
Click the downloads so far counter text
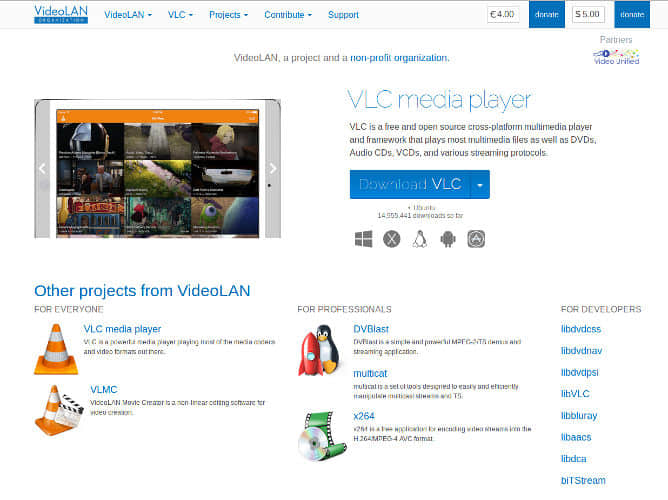(420, 216)
